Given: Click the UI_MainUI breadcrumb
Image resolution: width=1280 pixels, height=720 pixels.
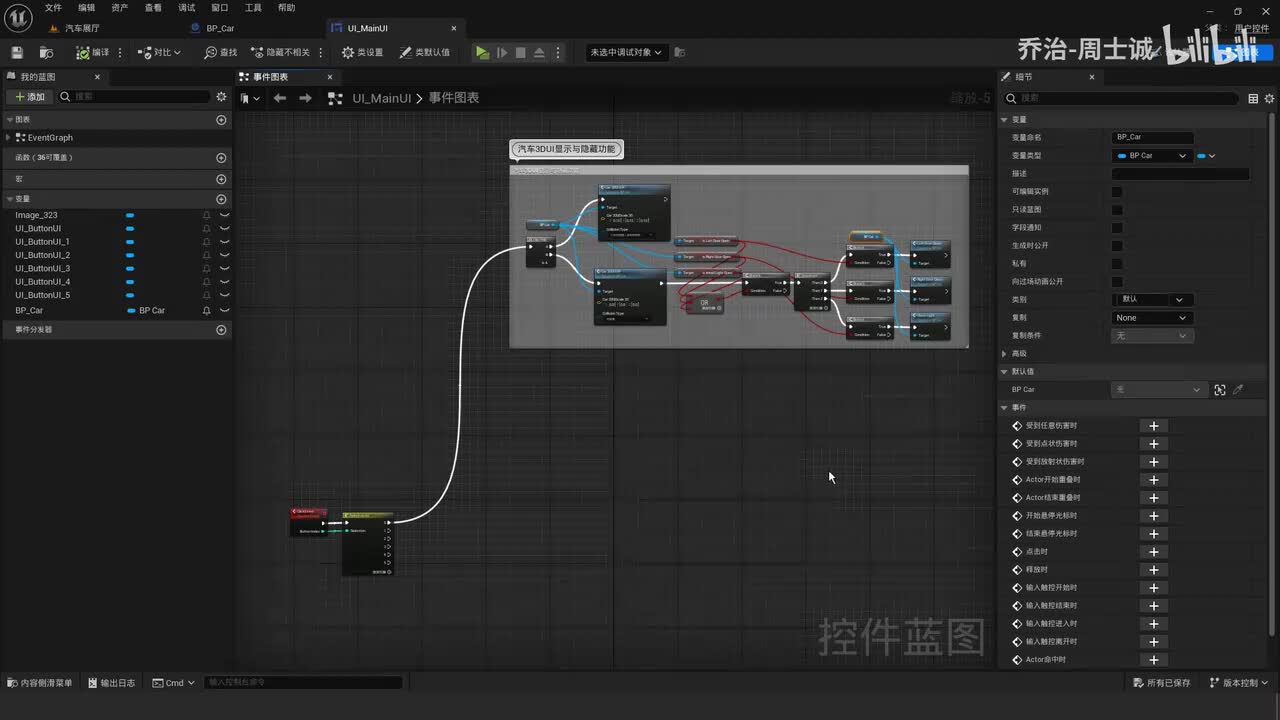Looking at the screenshot, I should (x=382, y=98).
